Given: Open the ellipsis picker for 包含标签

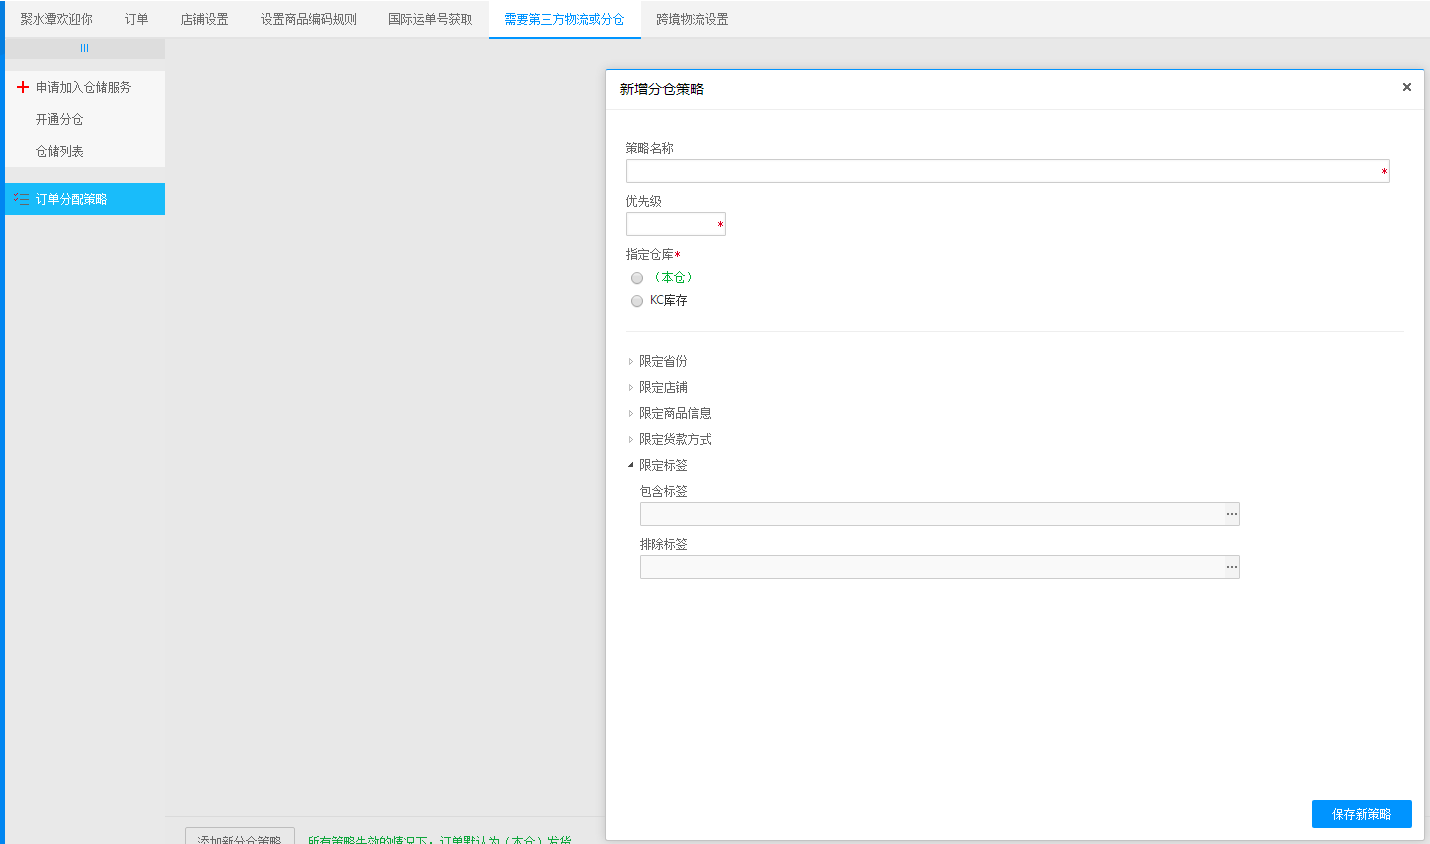Looking at the screenshot, I should pyautogui.click(x=1231, y=514).
